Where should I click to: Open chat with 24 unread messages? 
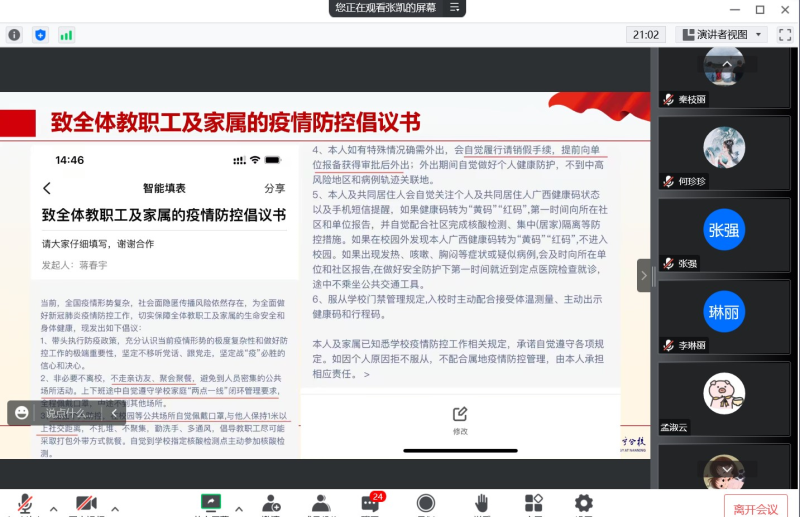[x=372, y=502]
